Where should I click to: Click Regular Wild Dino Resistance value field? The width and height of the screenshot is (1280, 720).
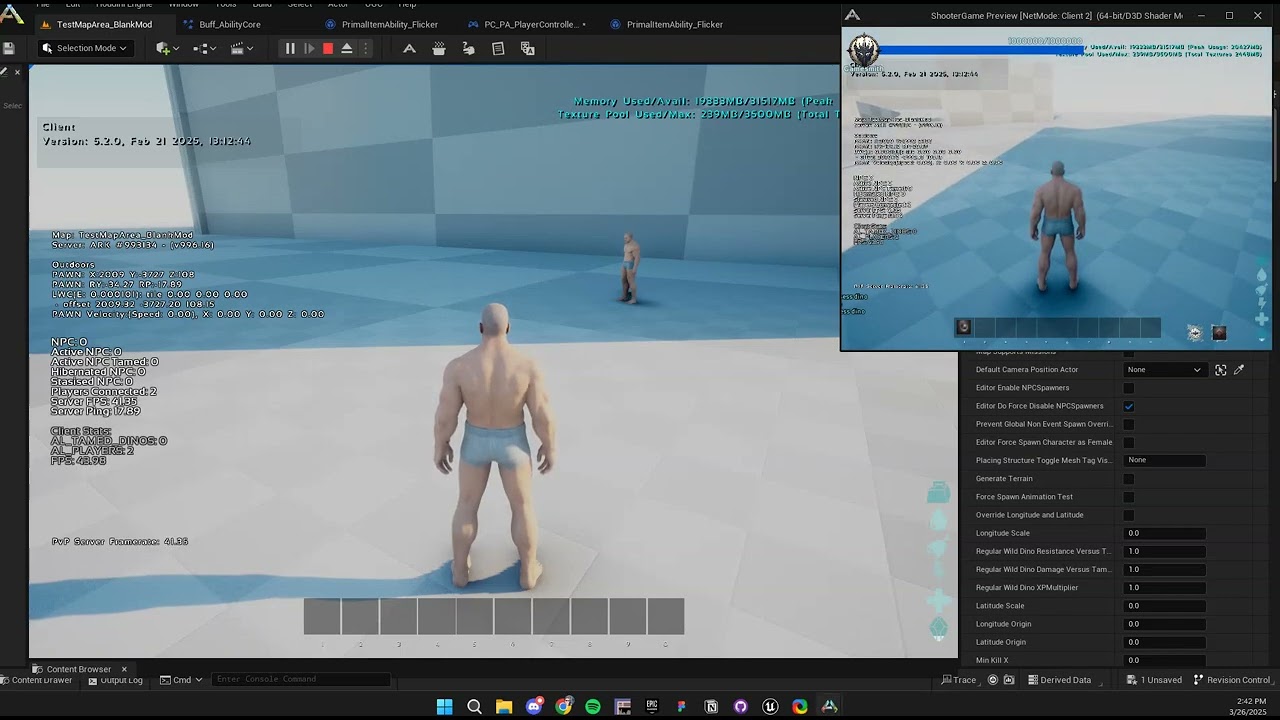[x=1165, y=551]
